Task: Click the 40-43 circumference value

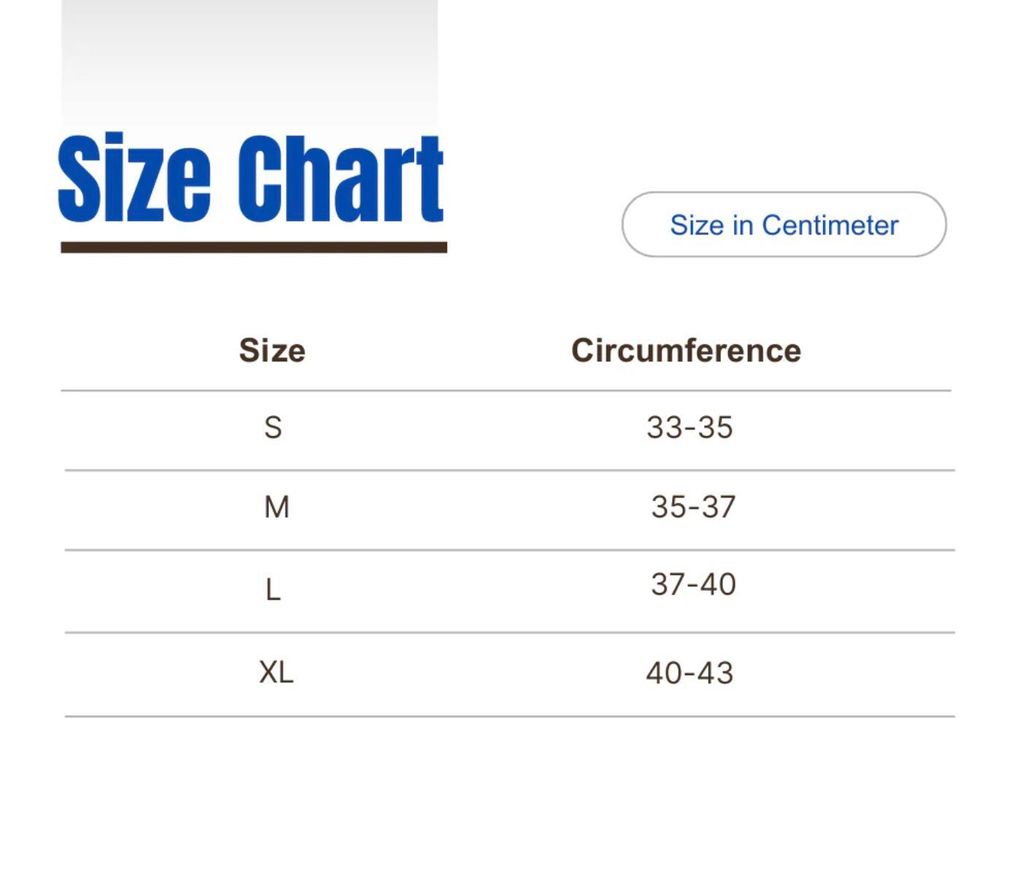Action: coord(690,673)
